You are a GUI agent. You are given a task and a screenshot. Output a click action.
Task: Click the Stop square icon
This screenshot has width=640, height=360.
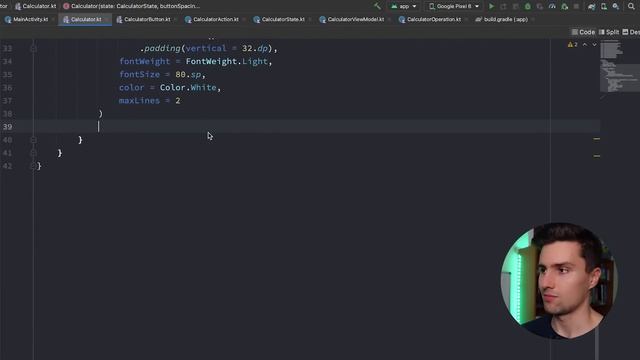pyautogui.click(x=576, y=6)
